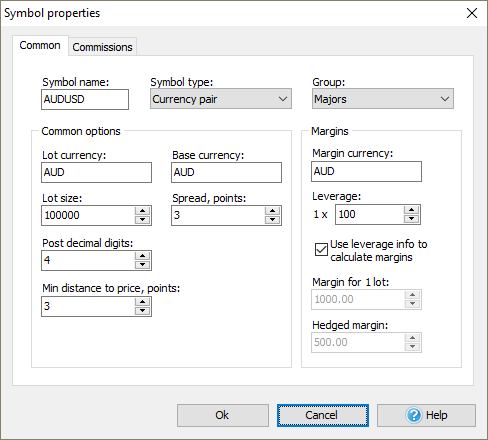Increase Spread points with up arrow
The image size is (488, 440).
click(273, 211)
